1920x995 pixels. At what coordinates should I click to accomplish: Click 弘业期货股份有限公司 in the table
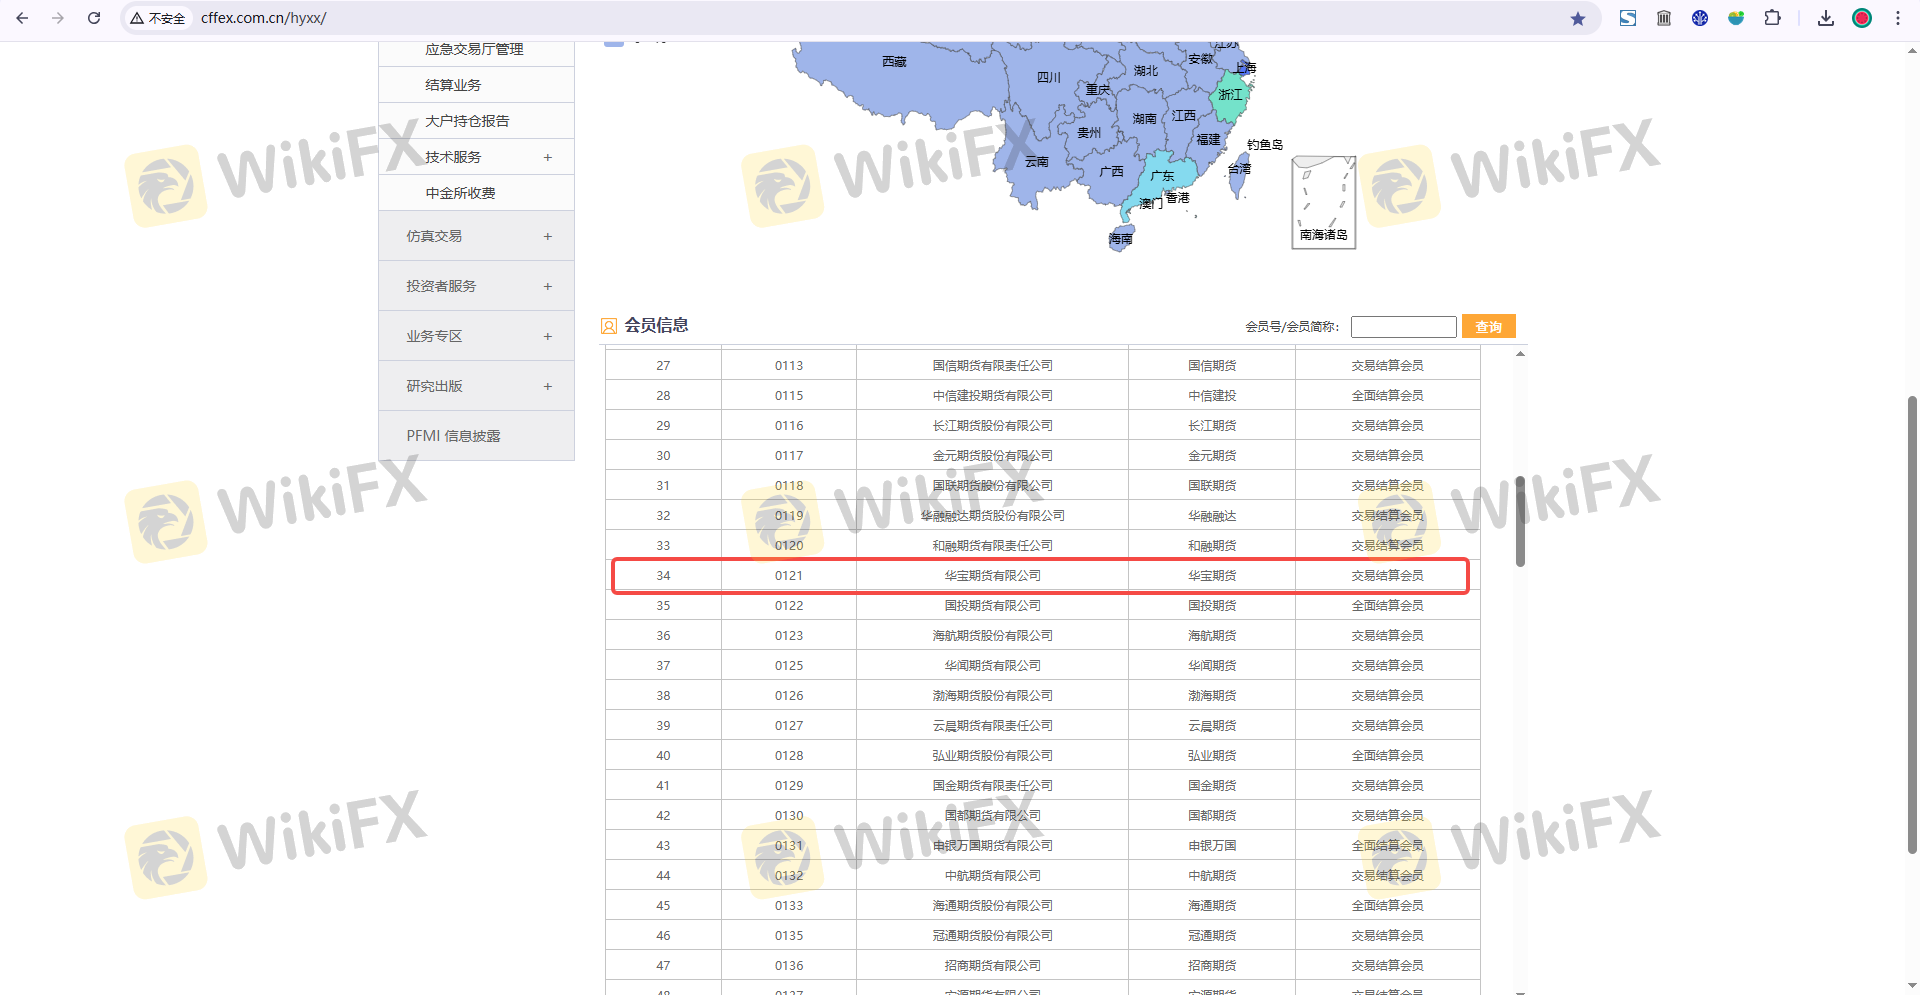[x=992, y=756]
